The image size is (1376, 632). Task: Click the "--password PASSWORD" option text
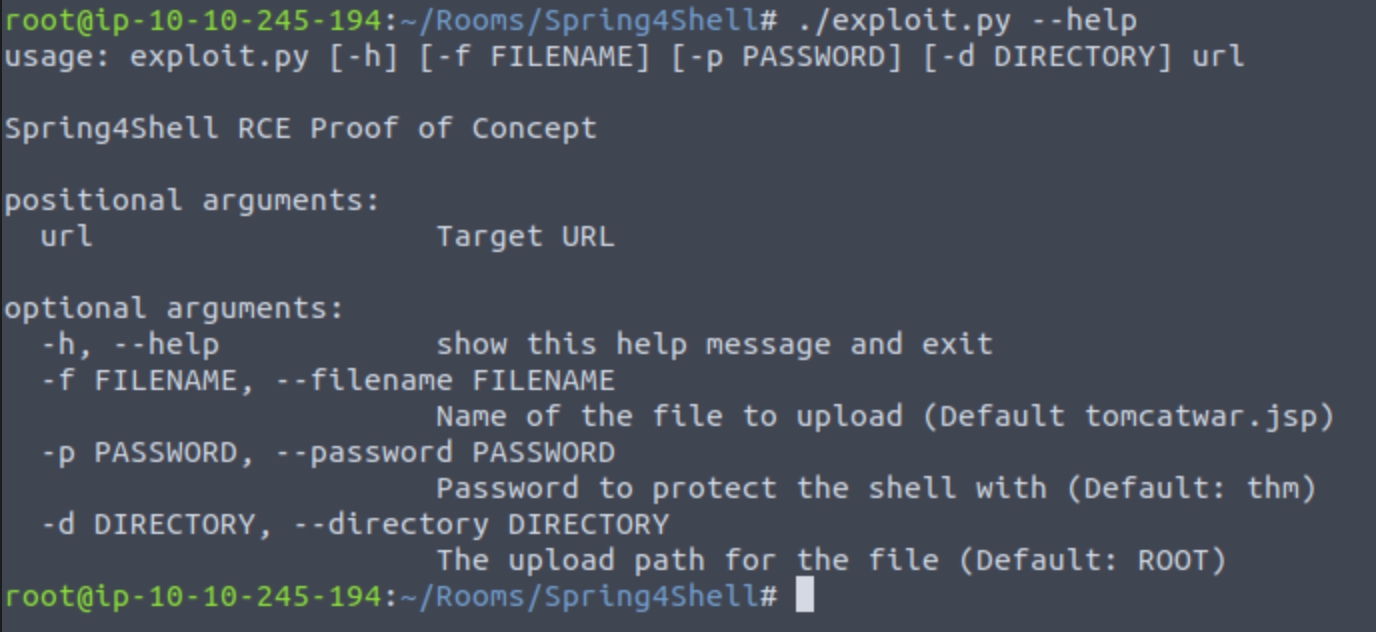445,452
